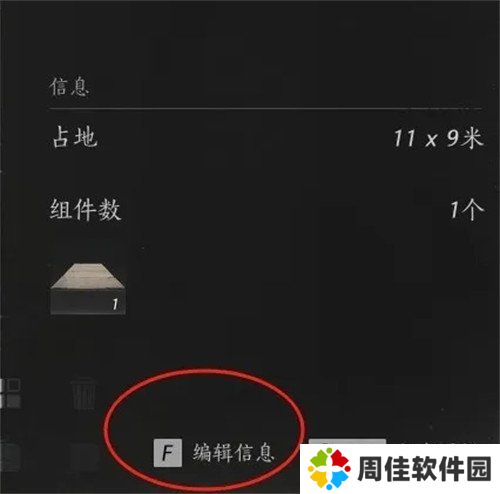This screenshot has width=500, height=494.
Task: Select the wooden floor component thumbnail
Action: click(88, 289)
